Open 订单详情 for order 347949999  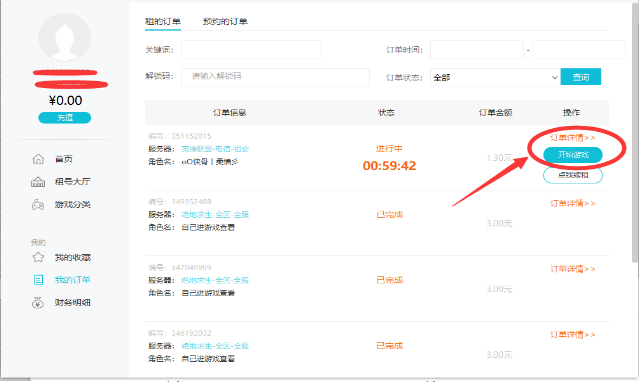(x=573, y=269)
